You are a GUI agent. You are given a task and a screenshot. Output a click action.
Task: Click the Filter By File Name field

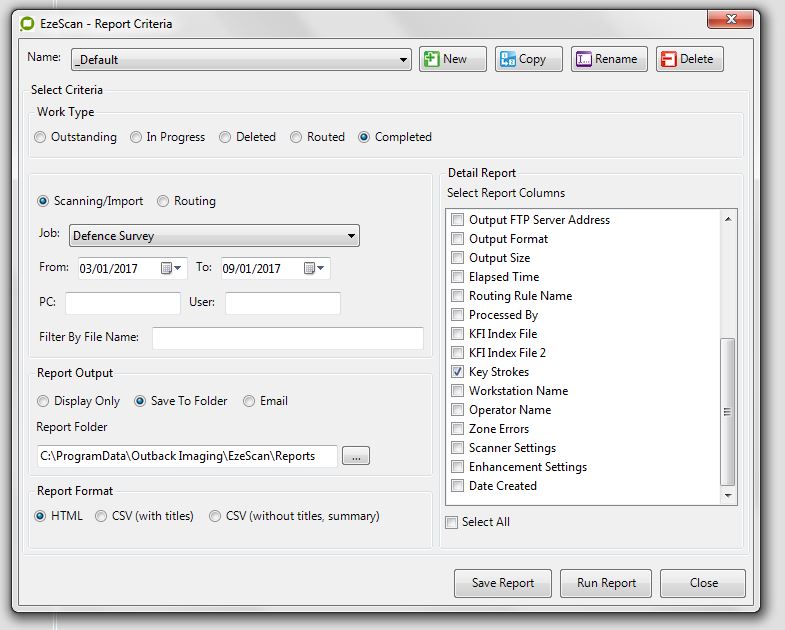(288, 338)
